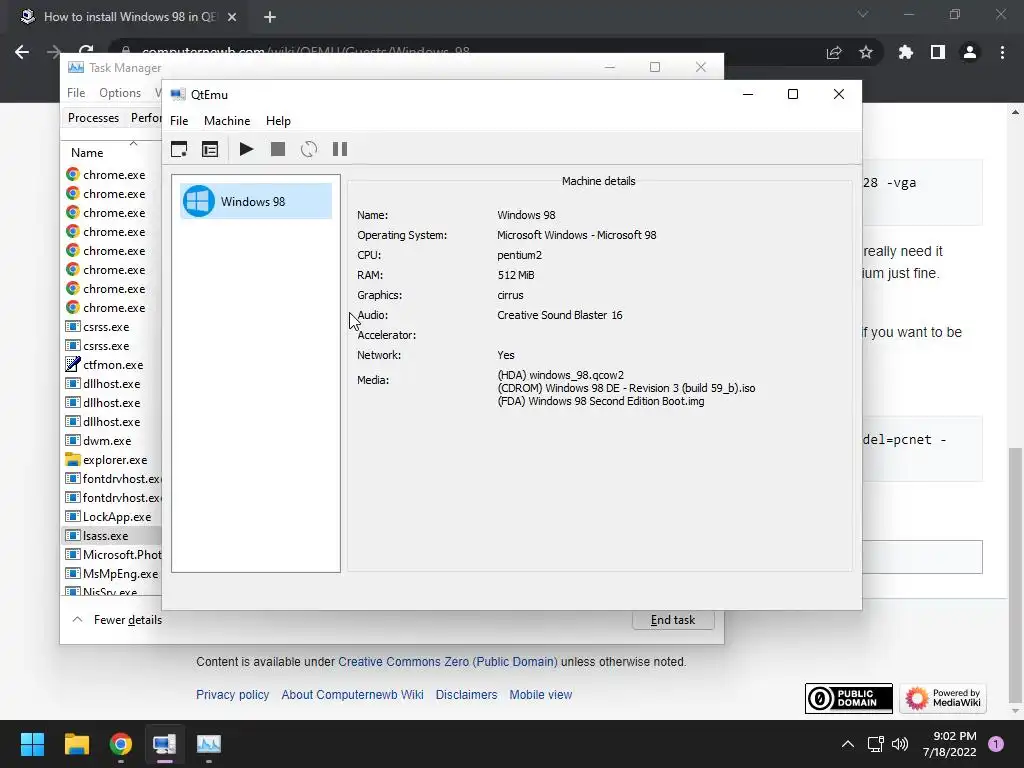This screenshot has width=1024, height=768.
Task: Open the notification badge in taskbar corner
Action: [996, 744]
